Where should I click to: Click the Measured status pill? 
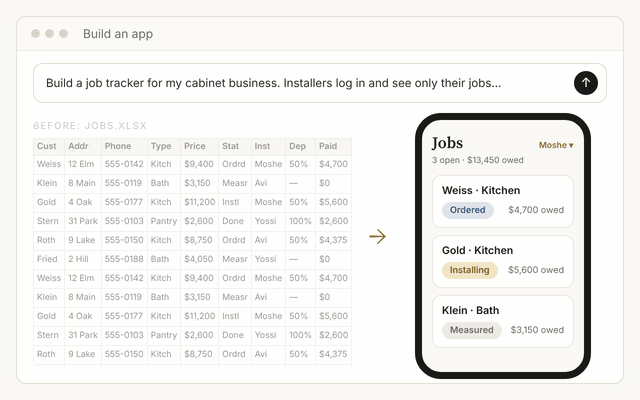coord(471,330)
